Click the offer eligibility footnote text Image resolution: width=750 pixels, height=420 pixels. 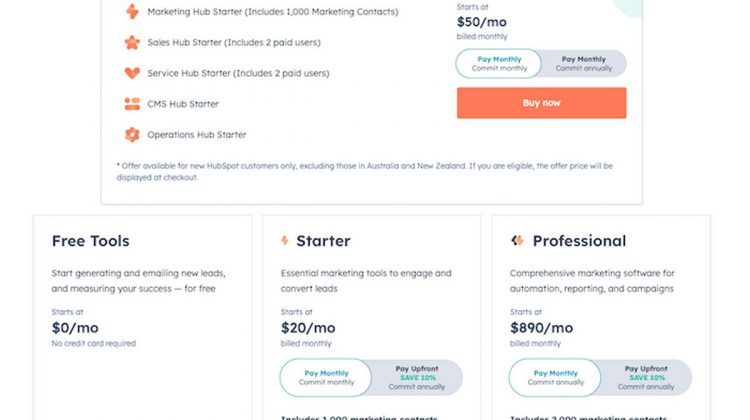click(364, 171)
